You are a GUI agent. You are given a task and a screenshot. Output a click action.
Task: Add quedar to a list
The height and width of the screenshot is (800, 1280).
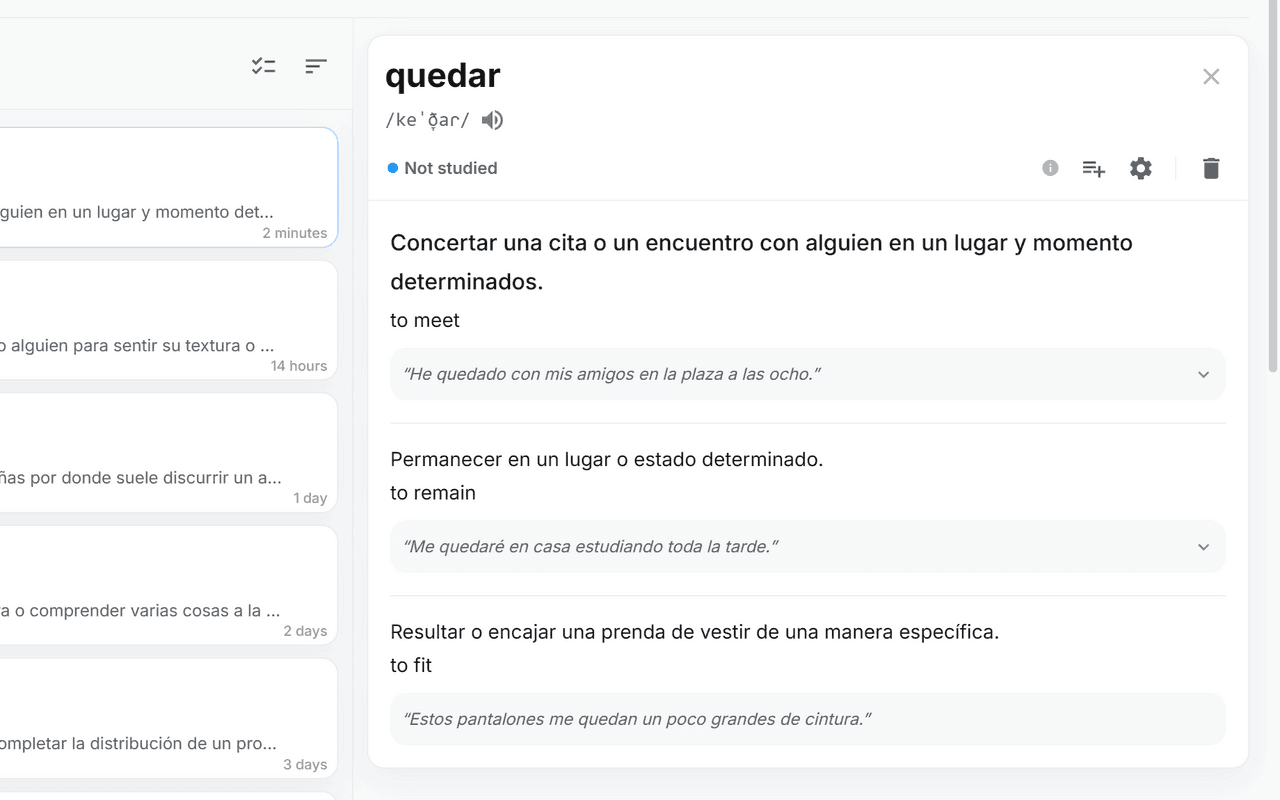coord(1094,169)
